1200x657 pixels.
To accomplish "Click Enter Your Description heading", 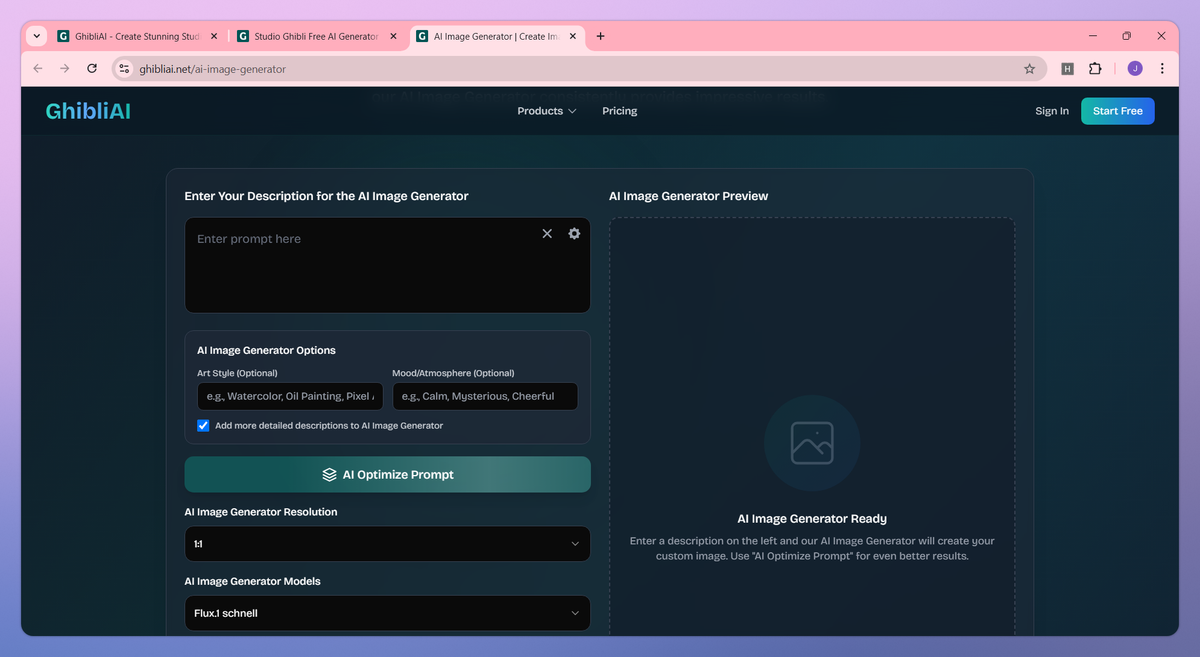I will pos(326,196).
